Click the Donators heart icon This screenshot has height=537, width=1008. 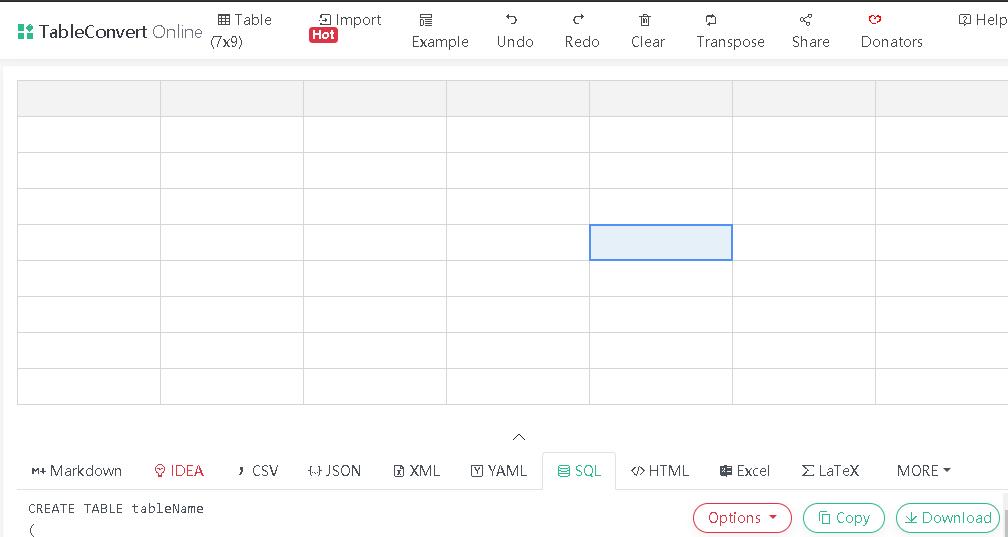click(x=875, y=20)
